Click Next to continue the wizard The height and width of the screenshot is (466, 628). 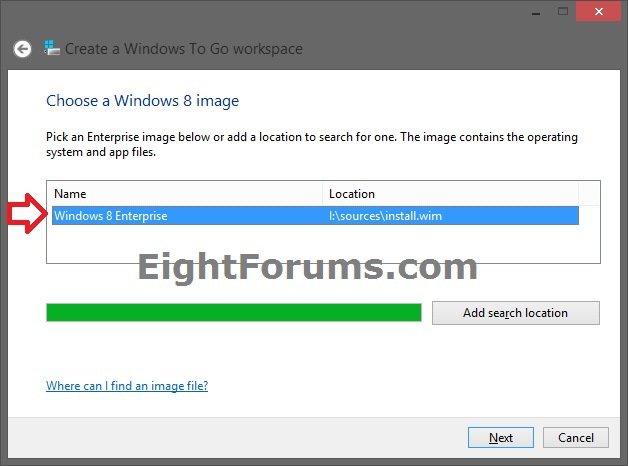501,437
